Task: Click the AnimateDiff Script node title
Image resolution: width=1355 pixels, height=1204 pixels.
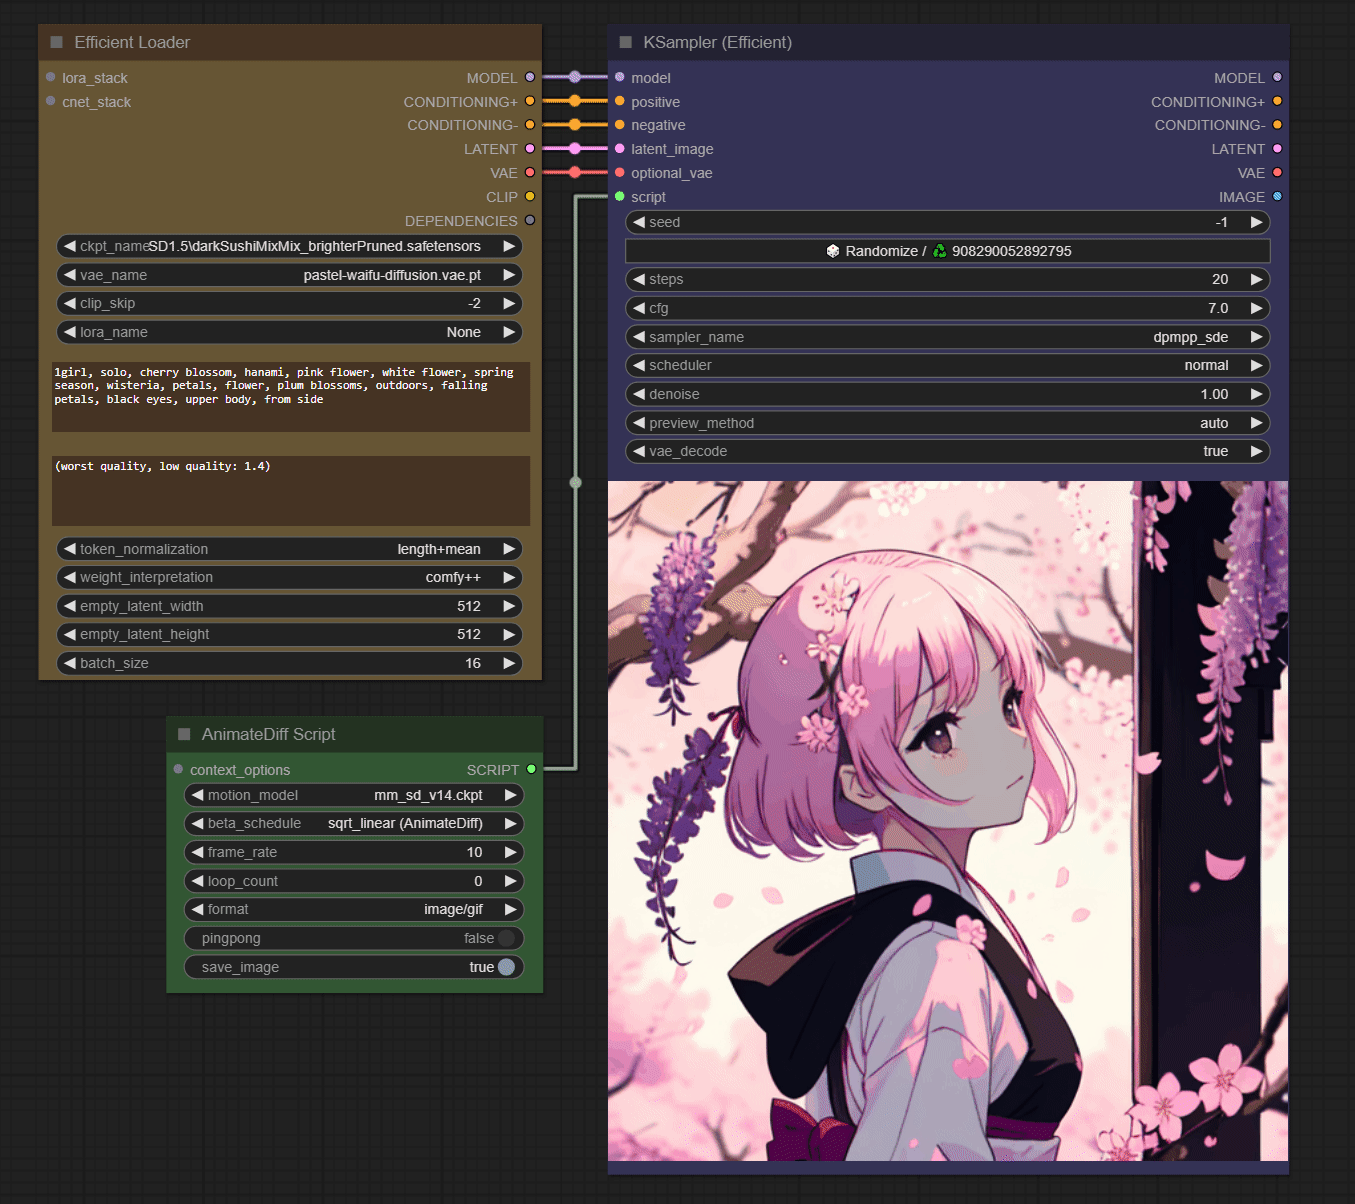Action: click(268, 734)
